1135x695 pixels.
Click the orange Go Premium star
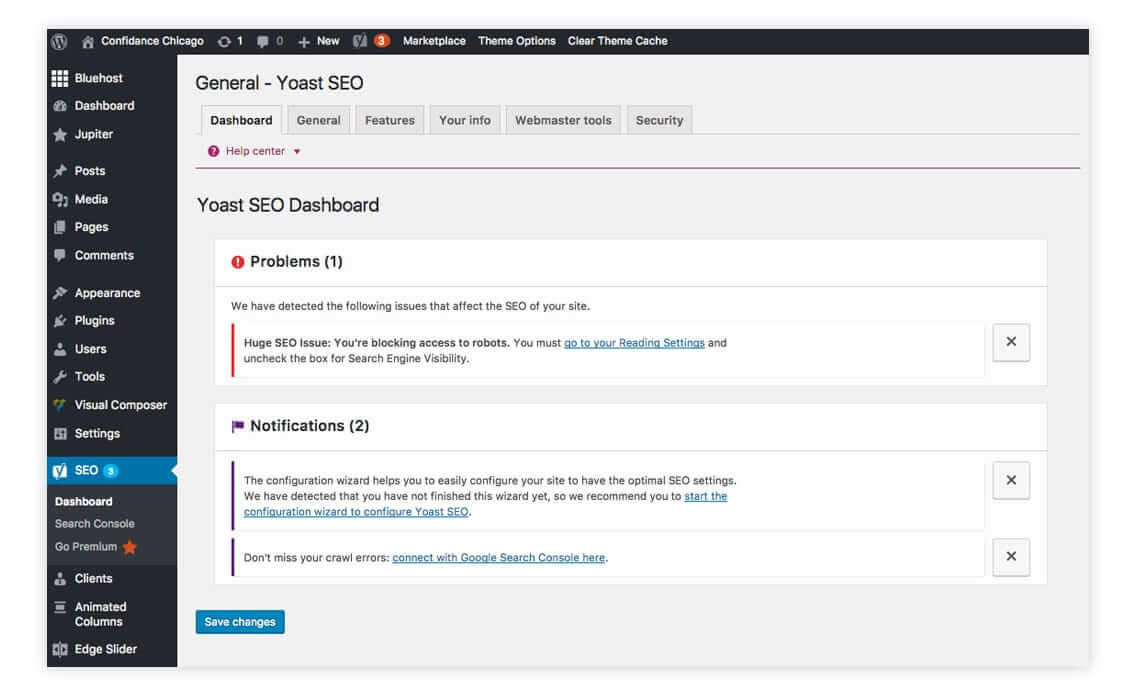point(130,547)
